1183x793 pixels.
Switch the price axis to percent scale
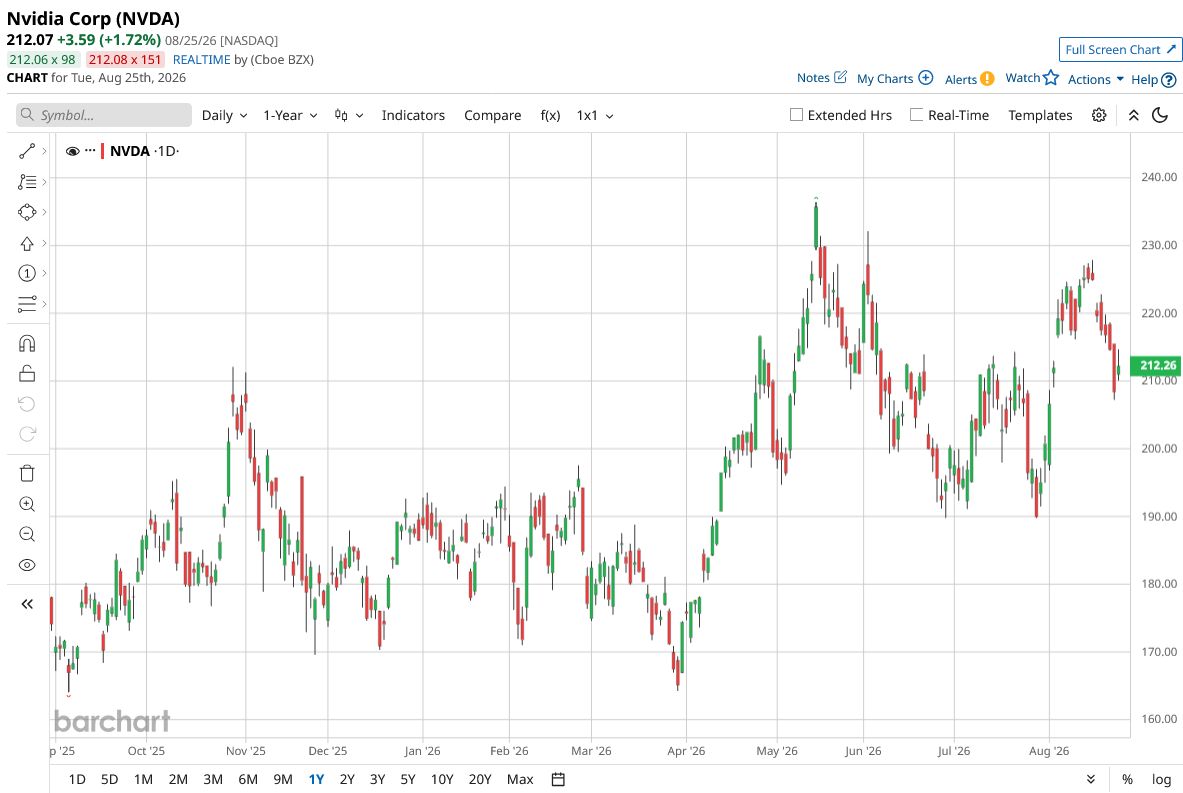(1127, 779)
